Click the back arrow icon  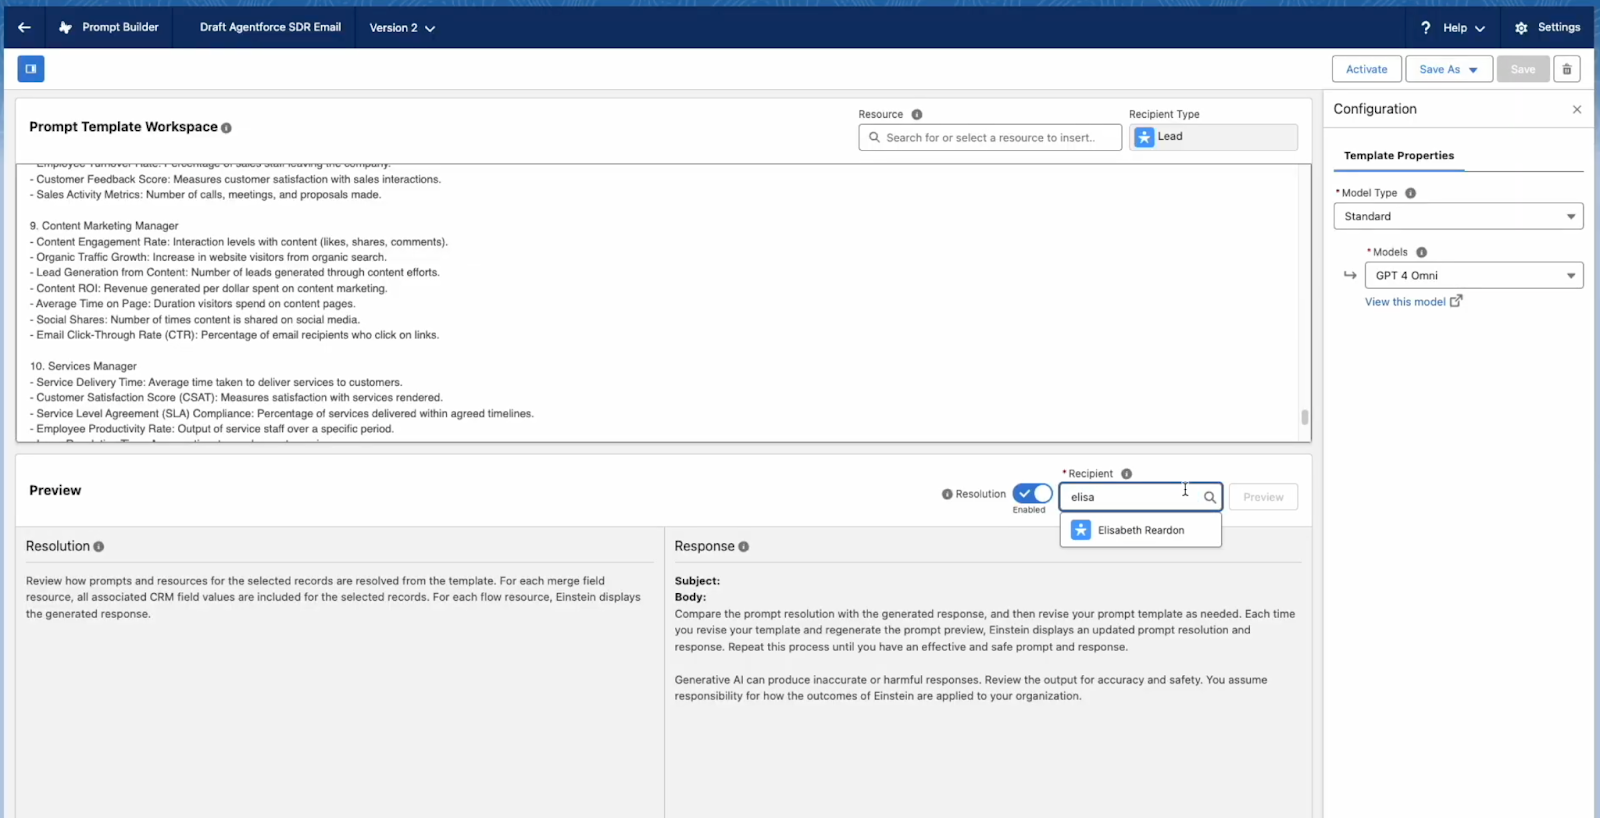pos(24,28)
